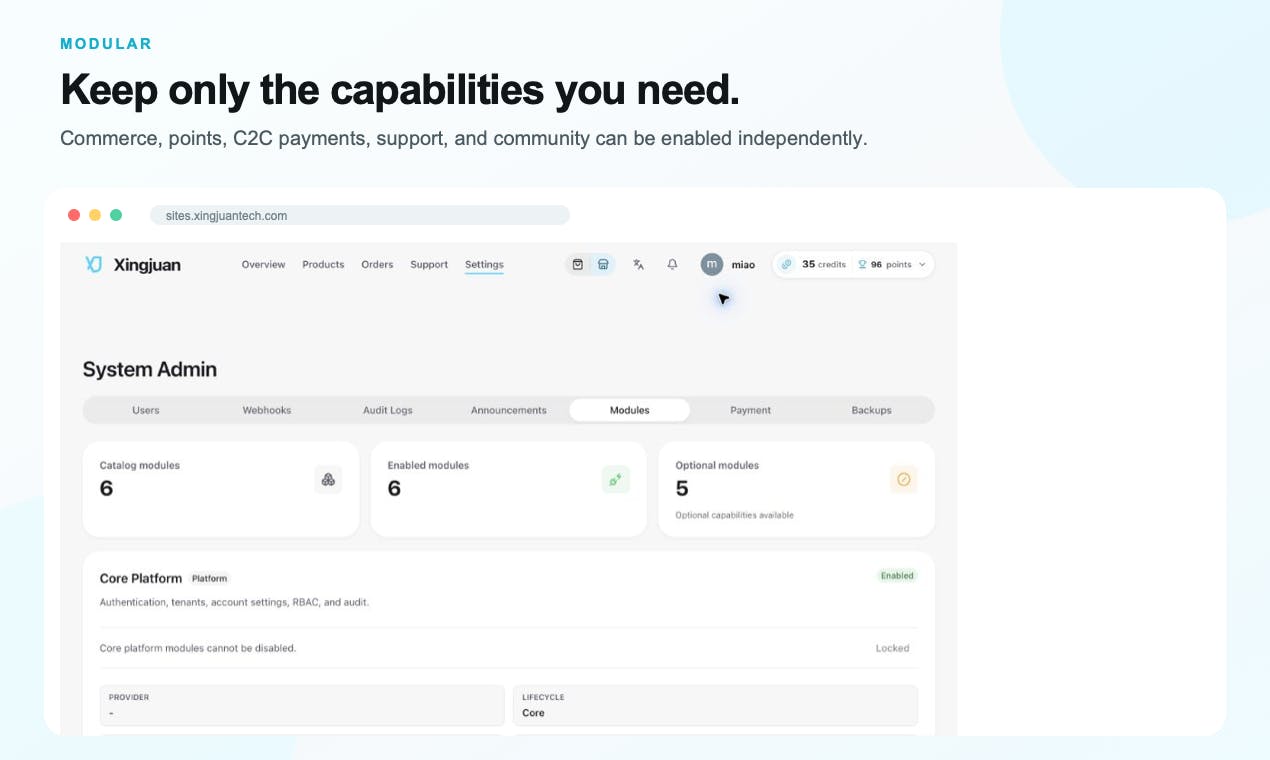The height and width of the screenshot is (760, 1270).
Task: Select the Modules tab
Action: (630, 410)
